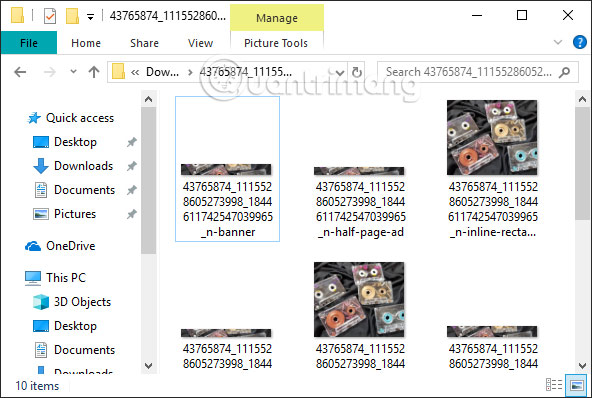592x398 pixels.
Task: Click the pin icon beside Documents
Action: pyautogui.click(x=131, y=190)
